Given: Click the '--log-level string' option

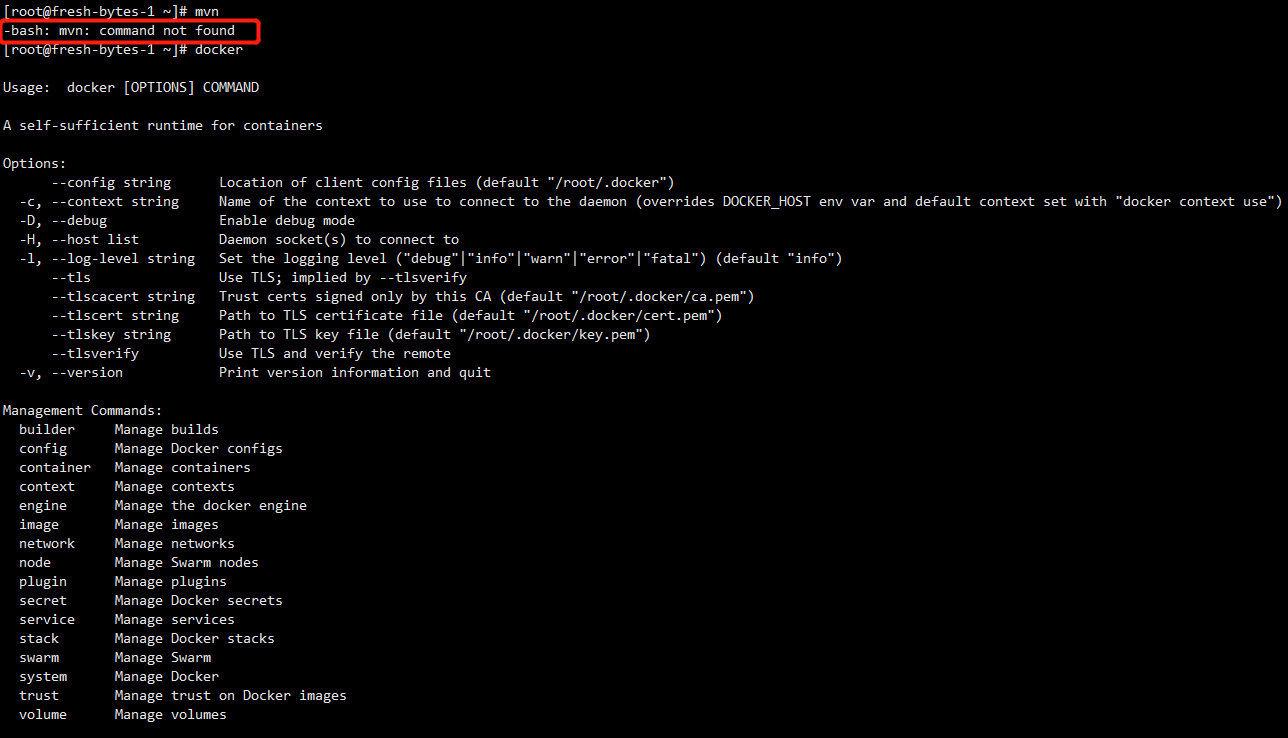Looking at the screenshot, I should [123, 259].
